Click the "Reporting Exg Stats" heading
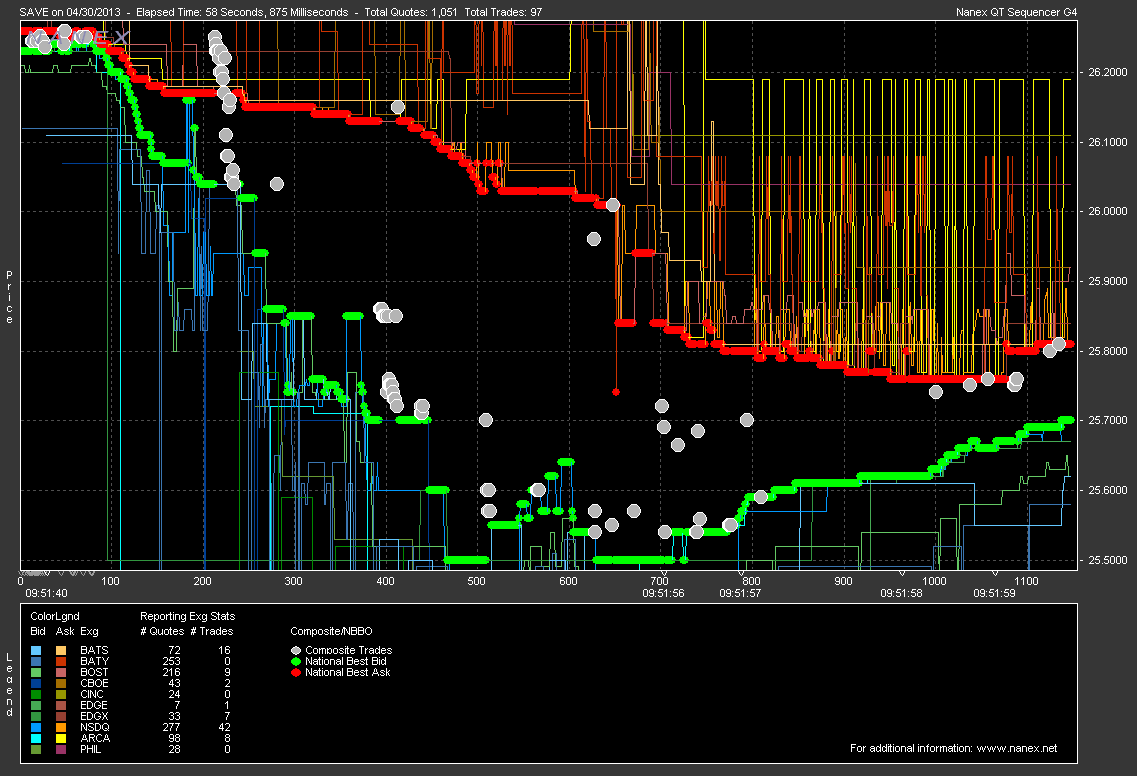1137x776 pixels. coord(188,616)
